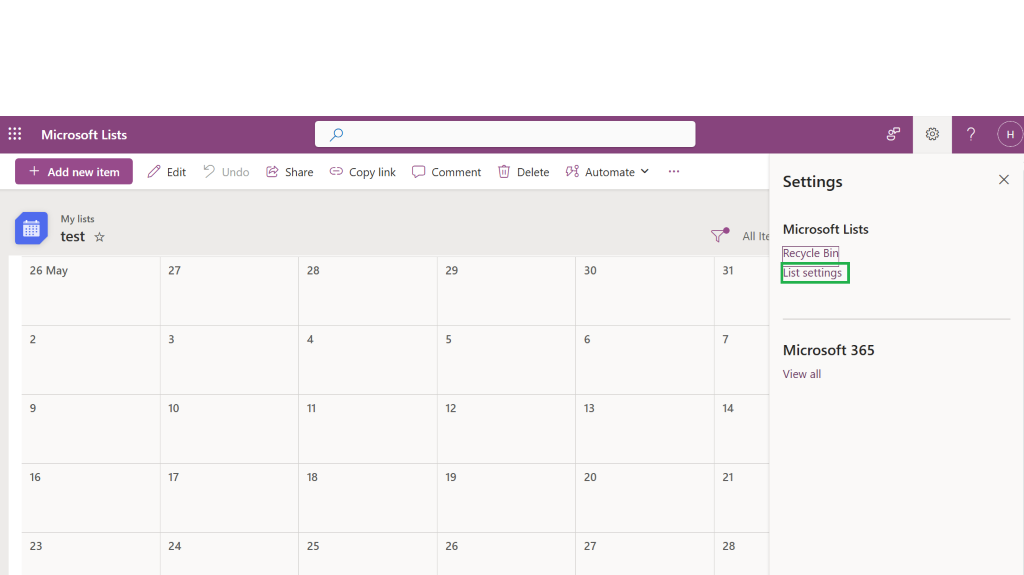The image size is (1024, 575).
Task: Click Add new item button
Action: pyautogui.click(x=74, y=172)
